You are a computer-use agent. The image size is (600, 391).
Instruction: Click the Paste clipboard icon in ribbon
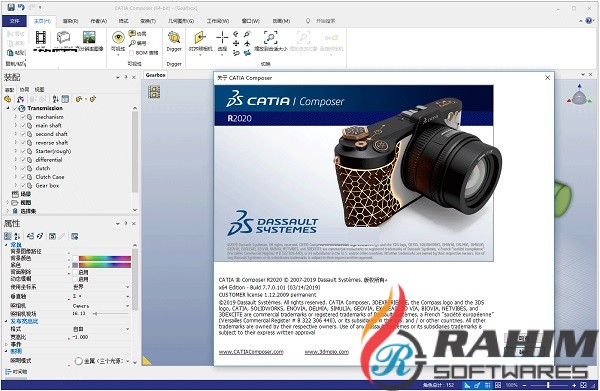[11, 53]
